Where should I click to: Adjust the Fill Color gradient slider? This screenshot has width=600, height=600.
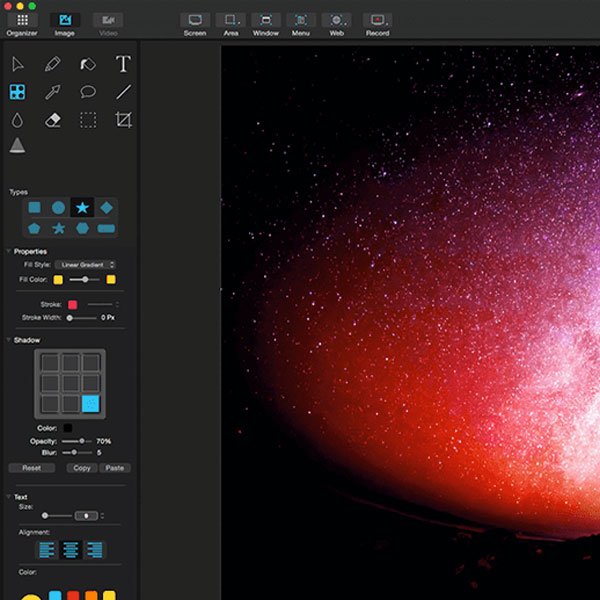85,280
